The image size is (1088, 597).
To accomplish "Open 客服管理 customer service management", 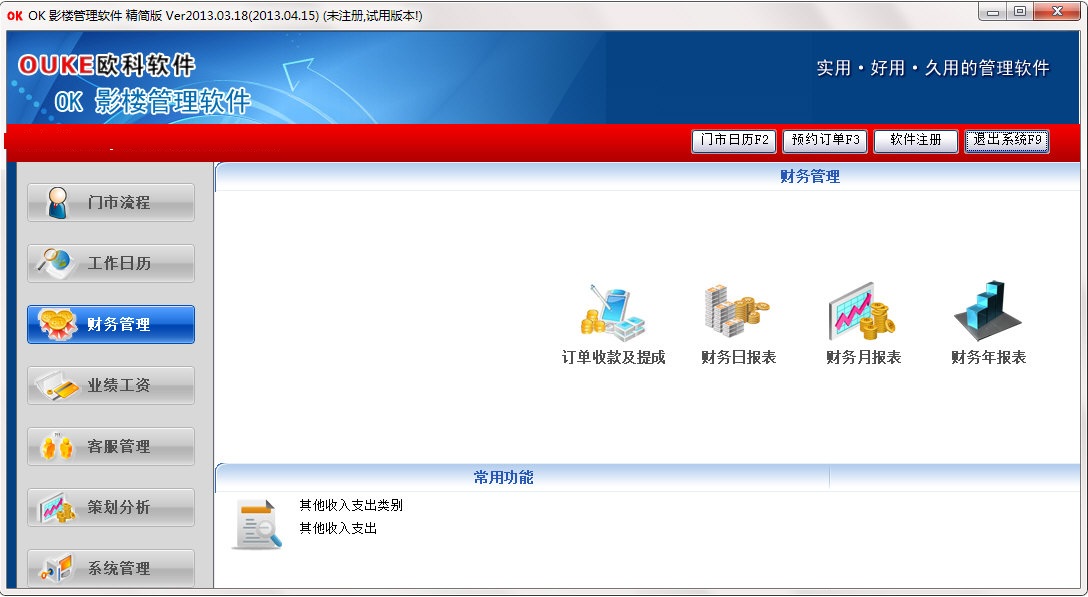I will [x=110, y=446].
